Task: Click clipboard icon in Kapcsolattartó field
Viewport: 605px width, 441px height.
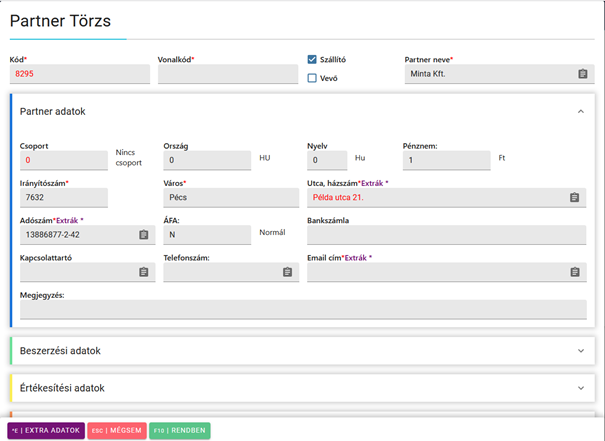Action: (144, 272)
